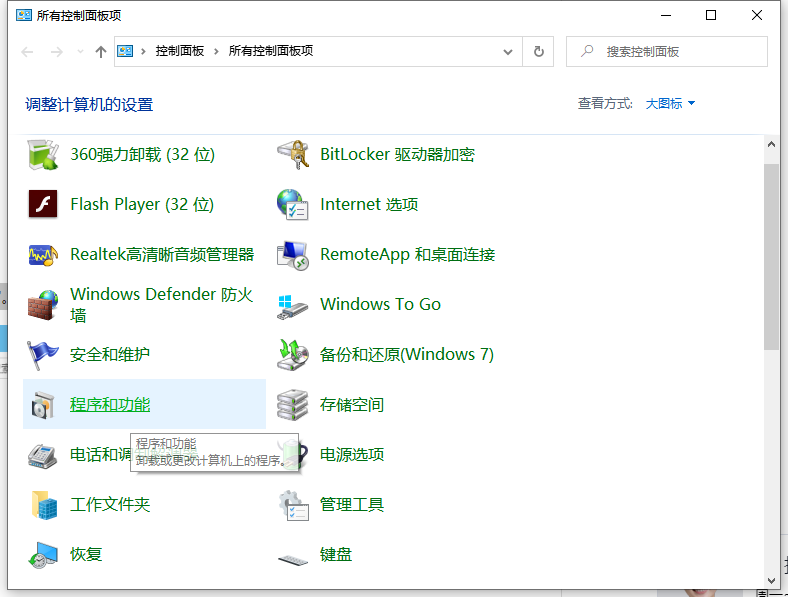Open Windows Defender 防火墙 link
This screenshot has width=788, height=597.
[x=162, y=305]
